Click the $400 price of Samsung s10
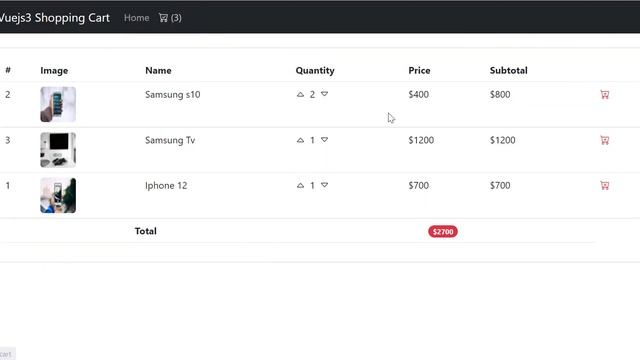 [x=418, y=95]
